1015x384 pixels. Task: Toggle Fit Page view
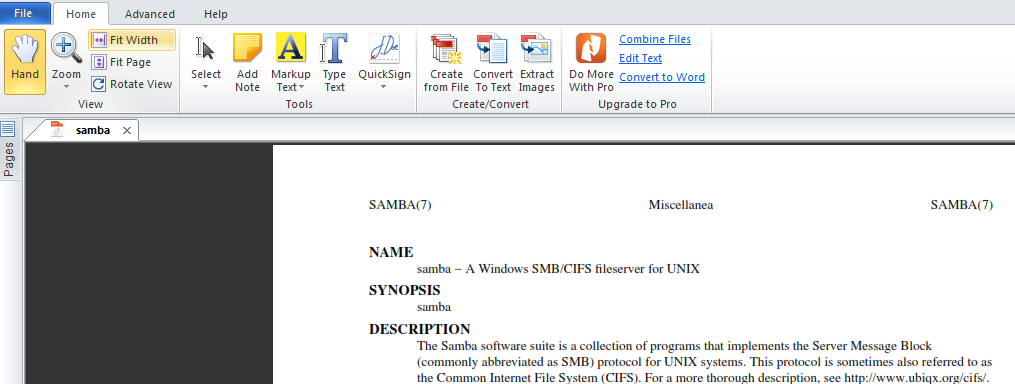[x=122, y=62]
